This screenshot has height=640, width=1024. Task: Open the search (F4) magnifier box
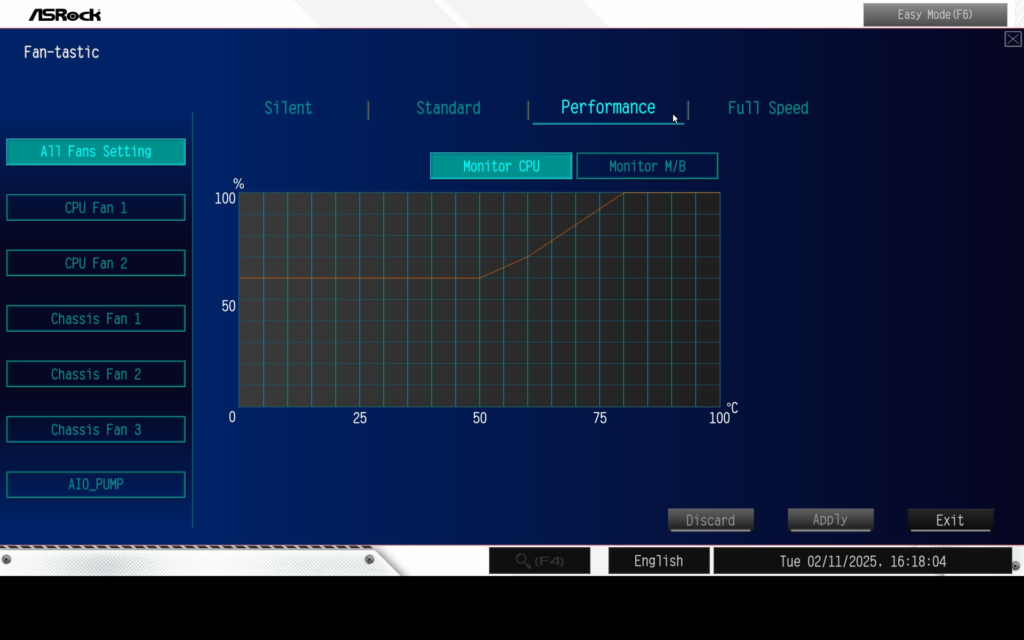pos(539,561)
